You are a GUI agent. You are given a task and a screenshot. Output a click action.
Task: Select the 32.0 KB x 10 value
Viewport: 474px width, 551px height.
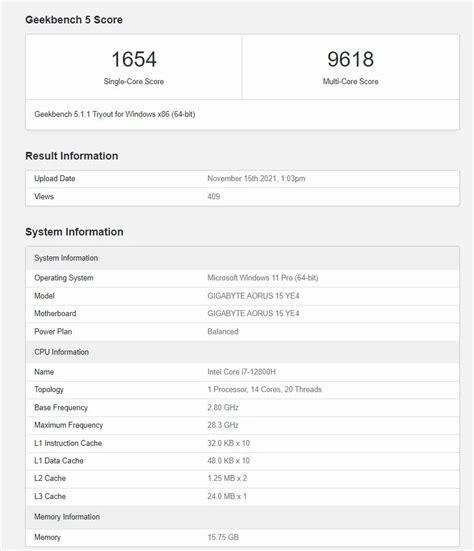coord(228,443)
